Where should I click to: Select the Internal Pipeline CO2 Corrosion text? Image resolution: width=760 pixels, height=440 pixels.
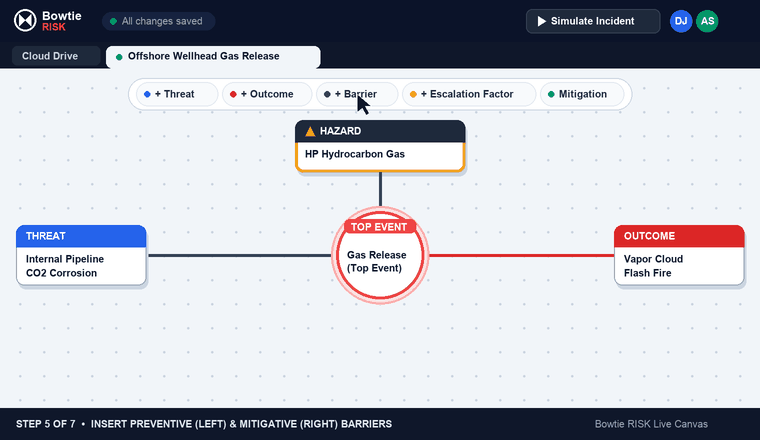point(65,266)
